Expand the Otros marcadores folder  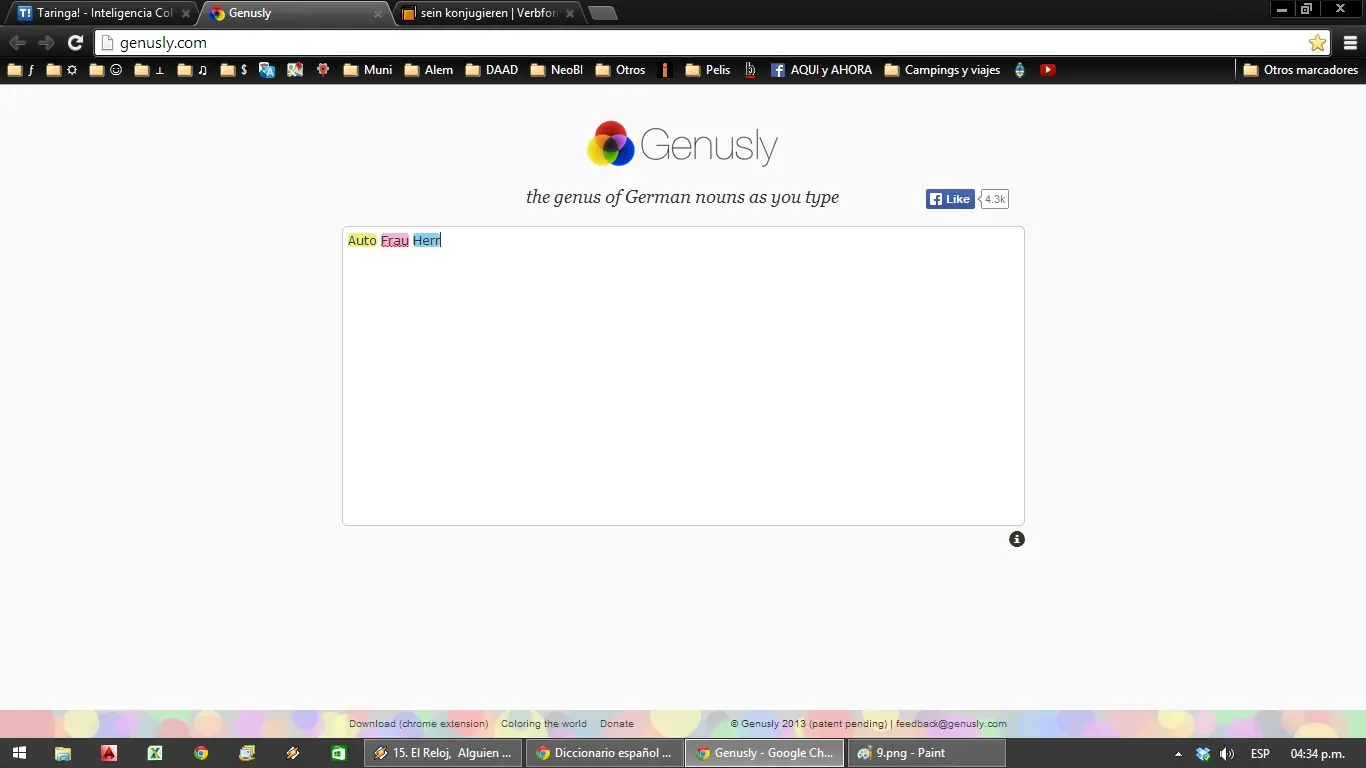click(1300, 70)
